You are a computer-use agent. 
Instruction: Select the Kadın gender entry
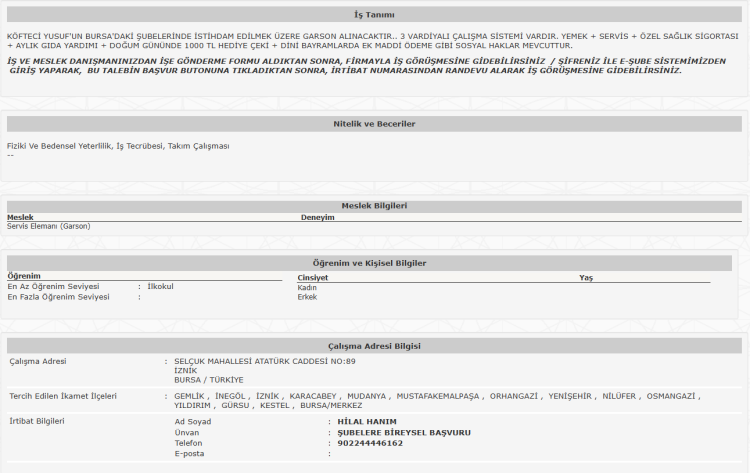click(307, 287)
